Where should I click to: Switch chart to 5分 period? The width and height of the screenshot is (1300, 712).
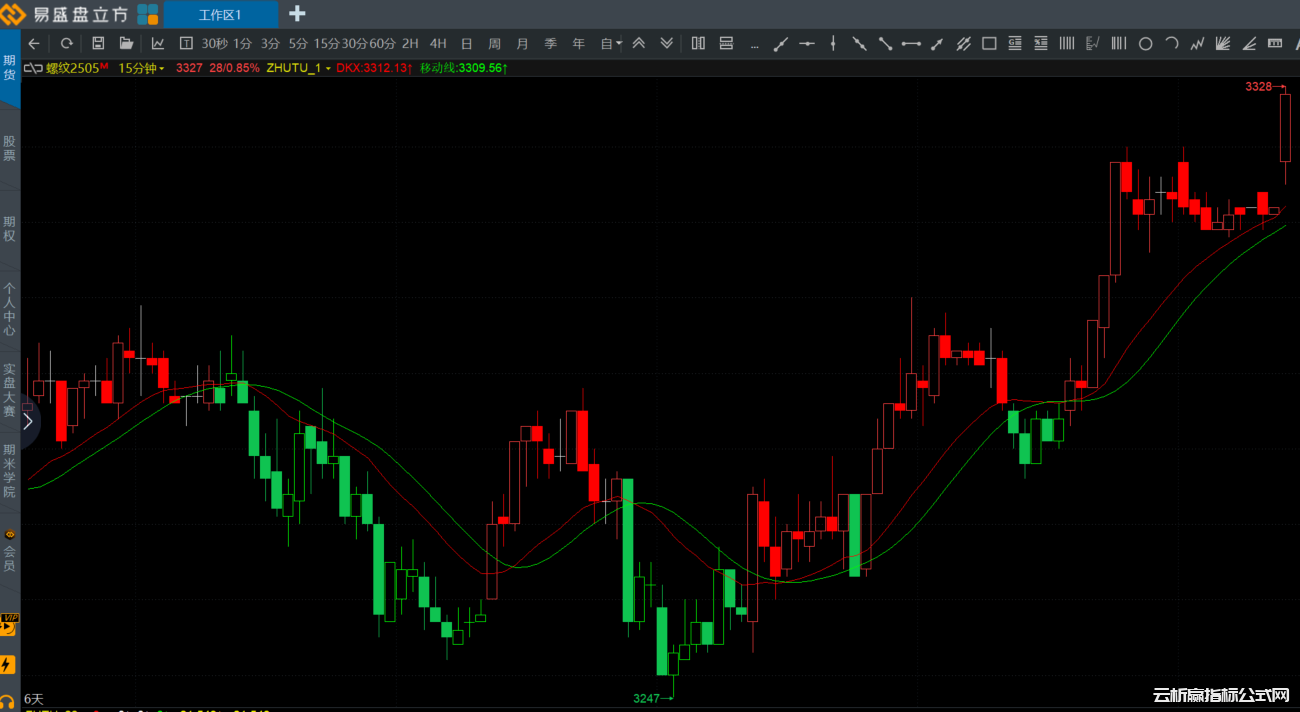tap(298, 43)
